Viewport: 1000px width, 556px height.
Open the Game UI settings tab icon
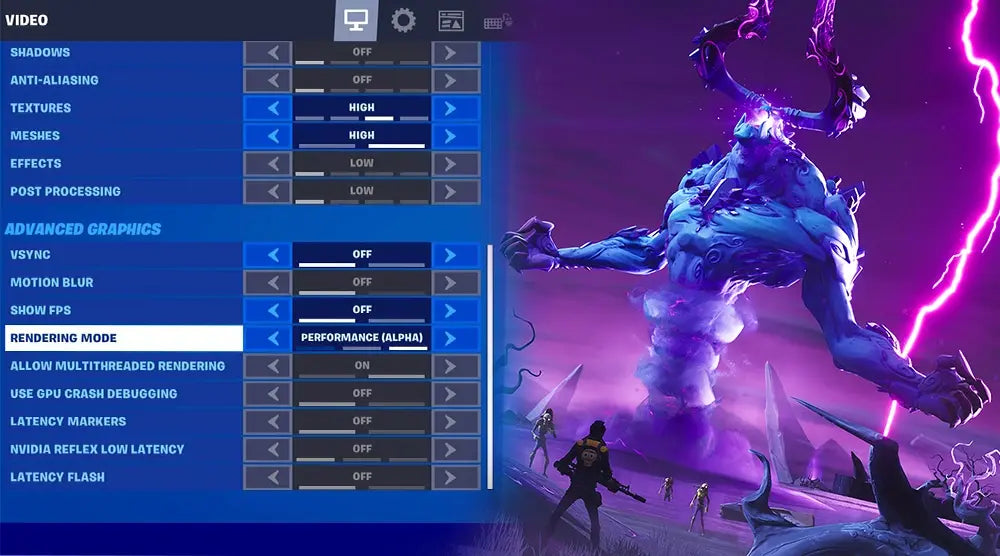point(451,20)
